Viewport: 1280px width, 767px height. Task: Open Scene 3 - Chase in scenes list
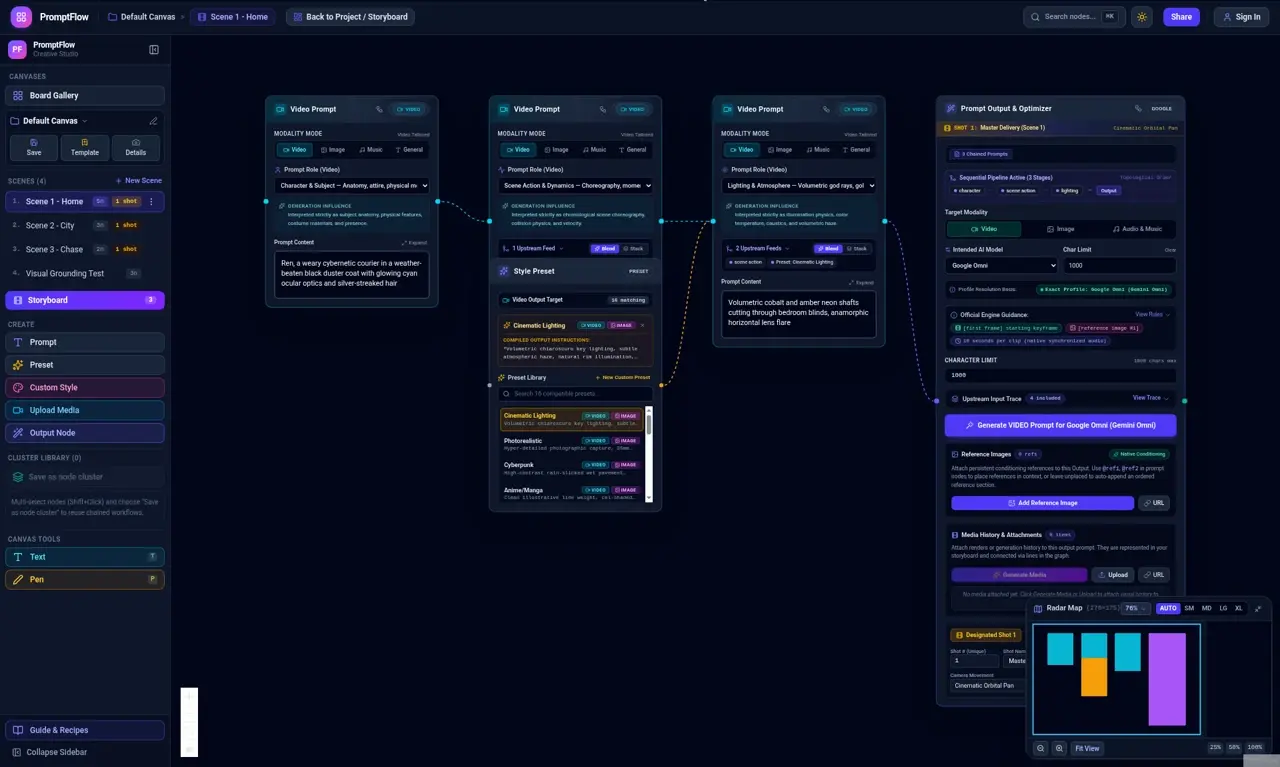[x=84, y=249]
